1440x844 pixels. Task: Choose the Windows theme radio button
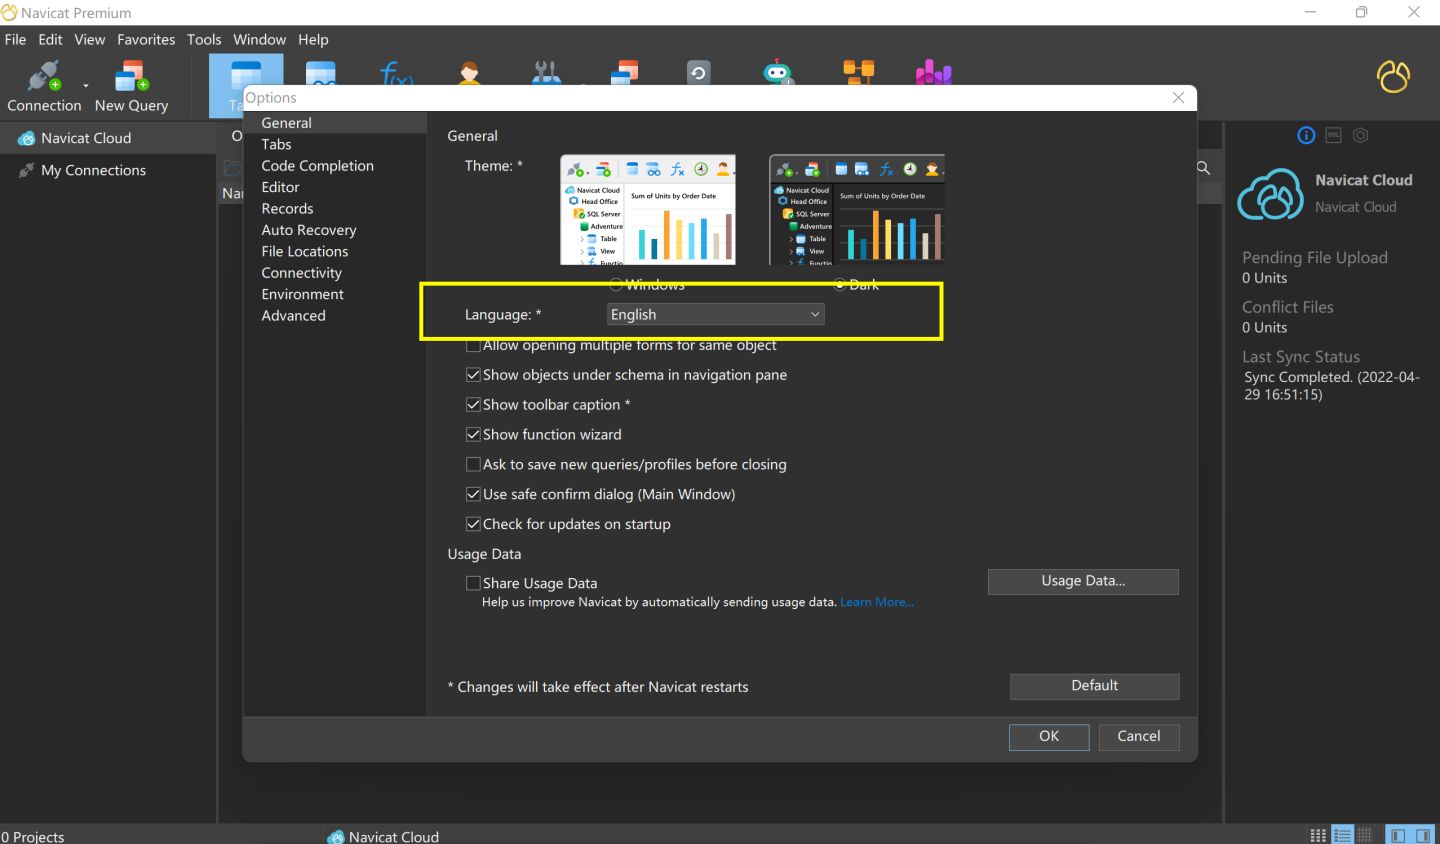(x=616, y=284)
